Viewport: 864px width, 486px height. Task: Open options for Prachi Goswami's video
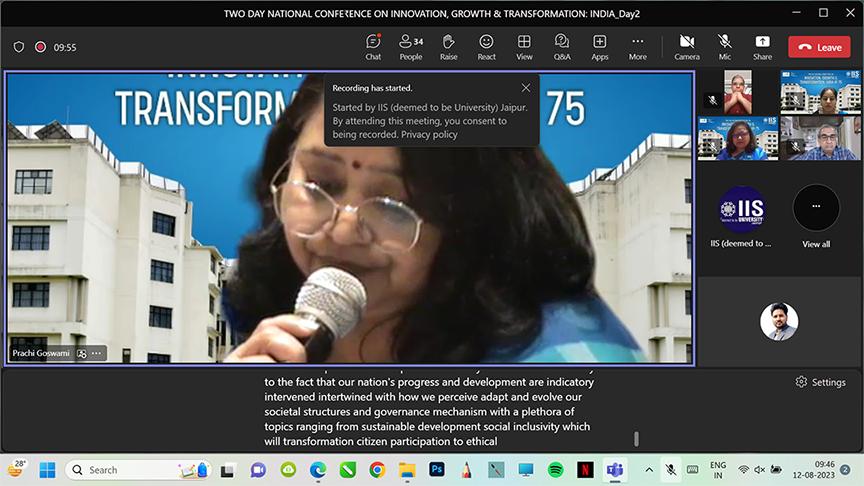pos(97,353)
